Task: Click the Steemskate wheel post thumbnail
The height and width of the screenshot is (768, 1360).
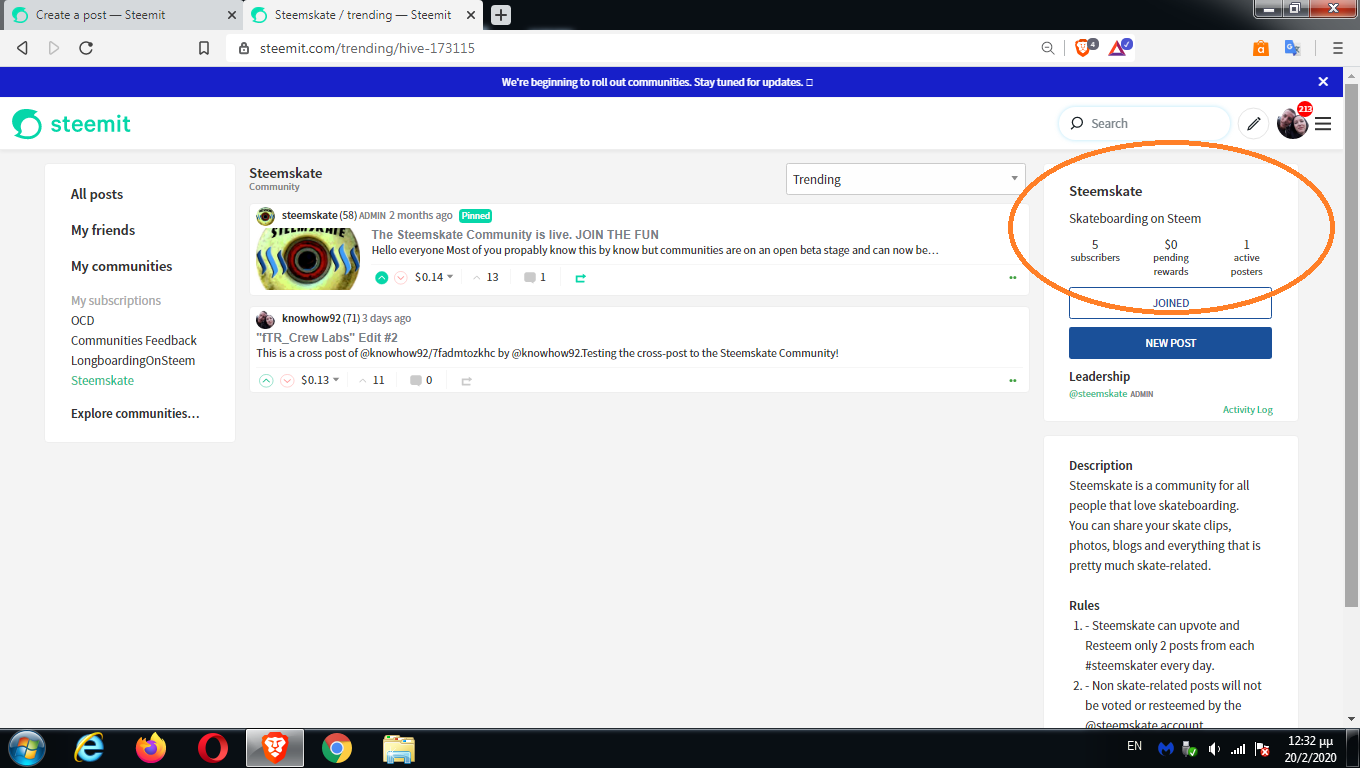Action: point(309,259)
